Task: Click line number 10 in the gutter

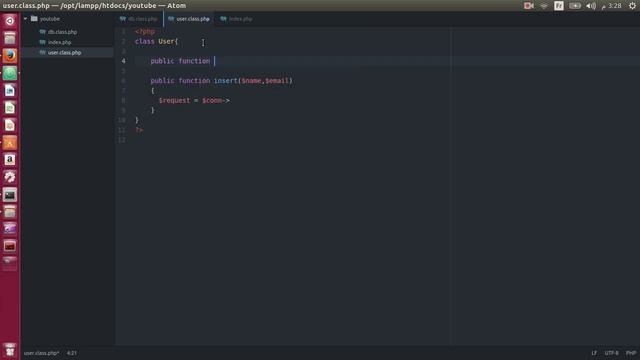Action: pyautogui.click(x=122, y=120)
